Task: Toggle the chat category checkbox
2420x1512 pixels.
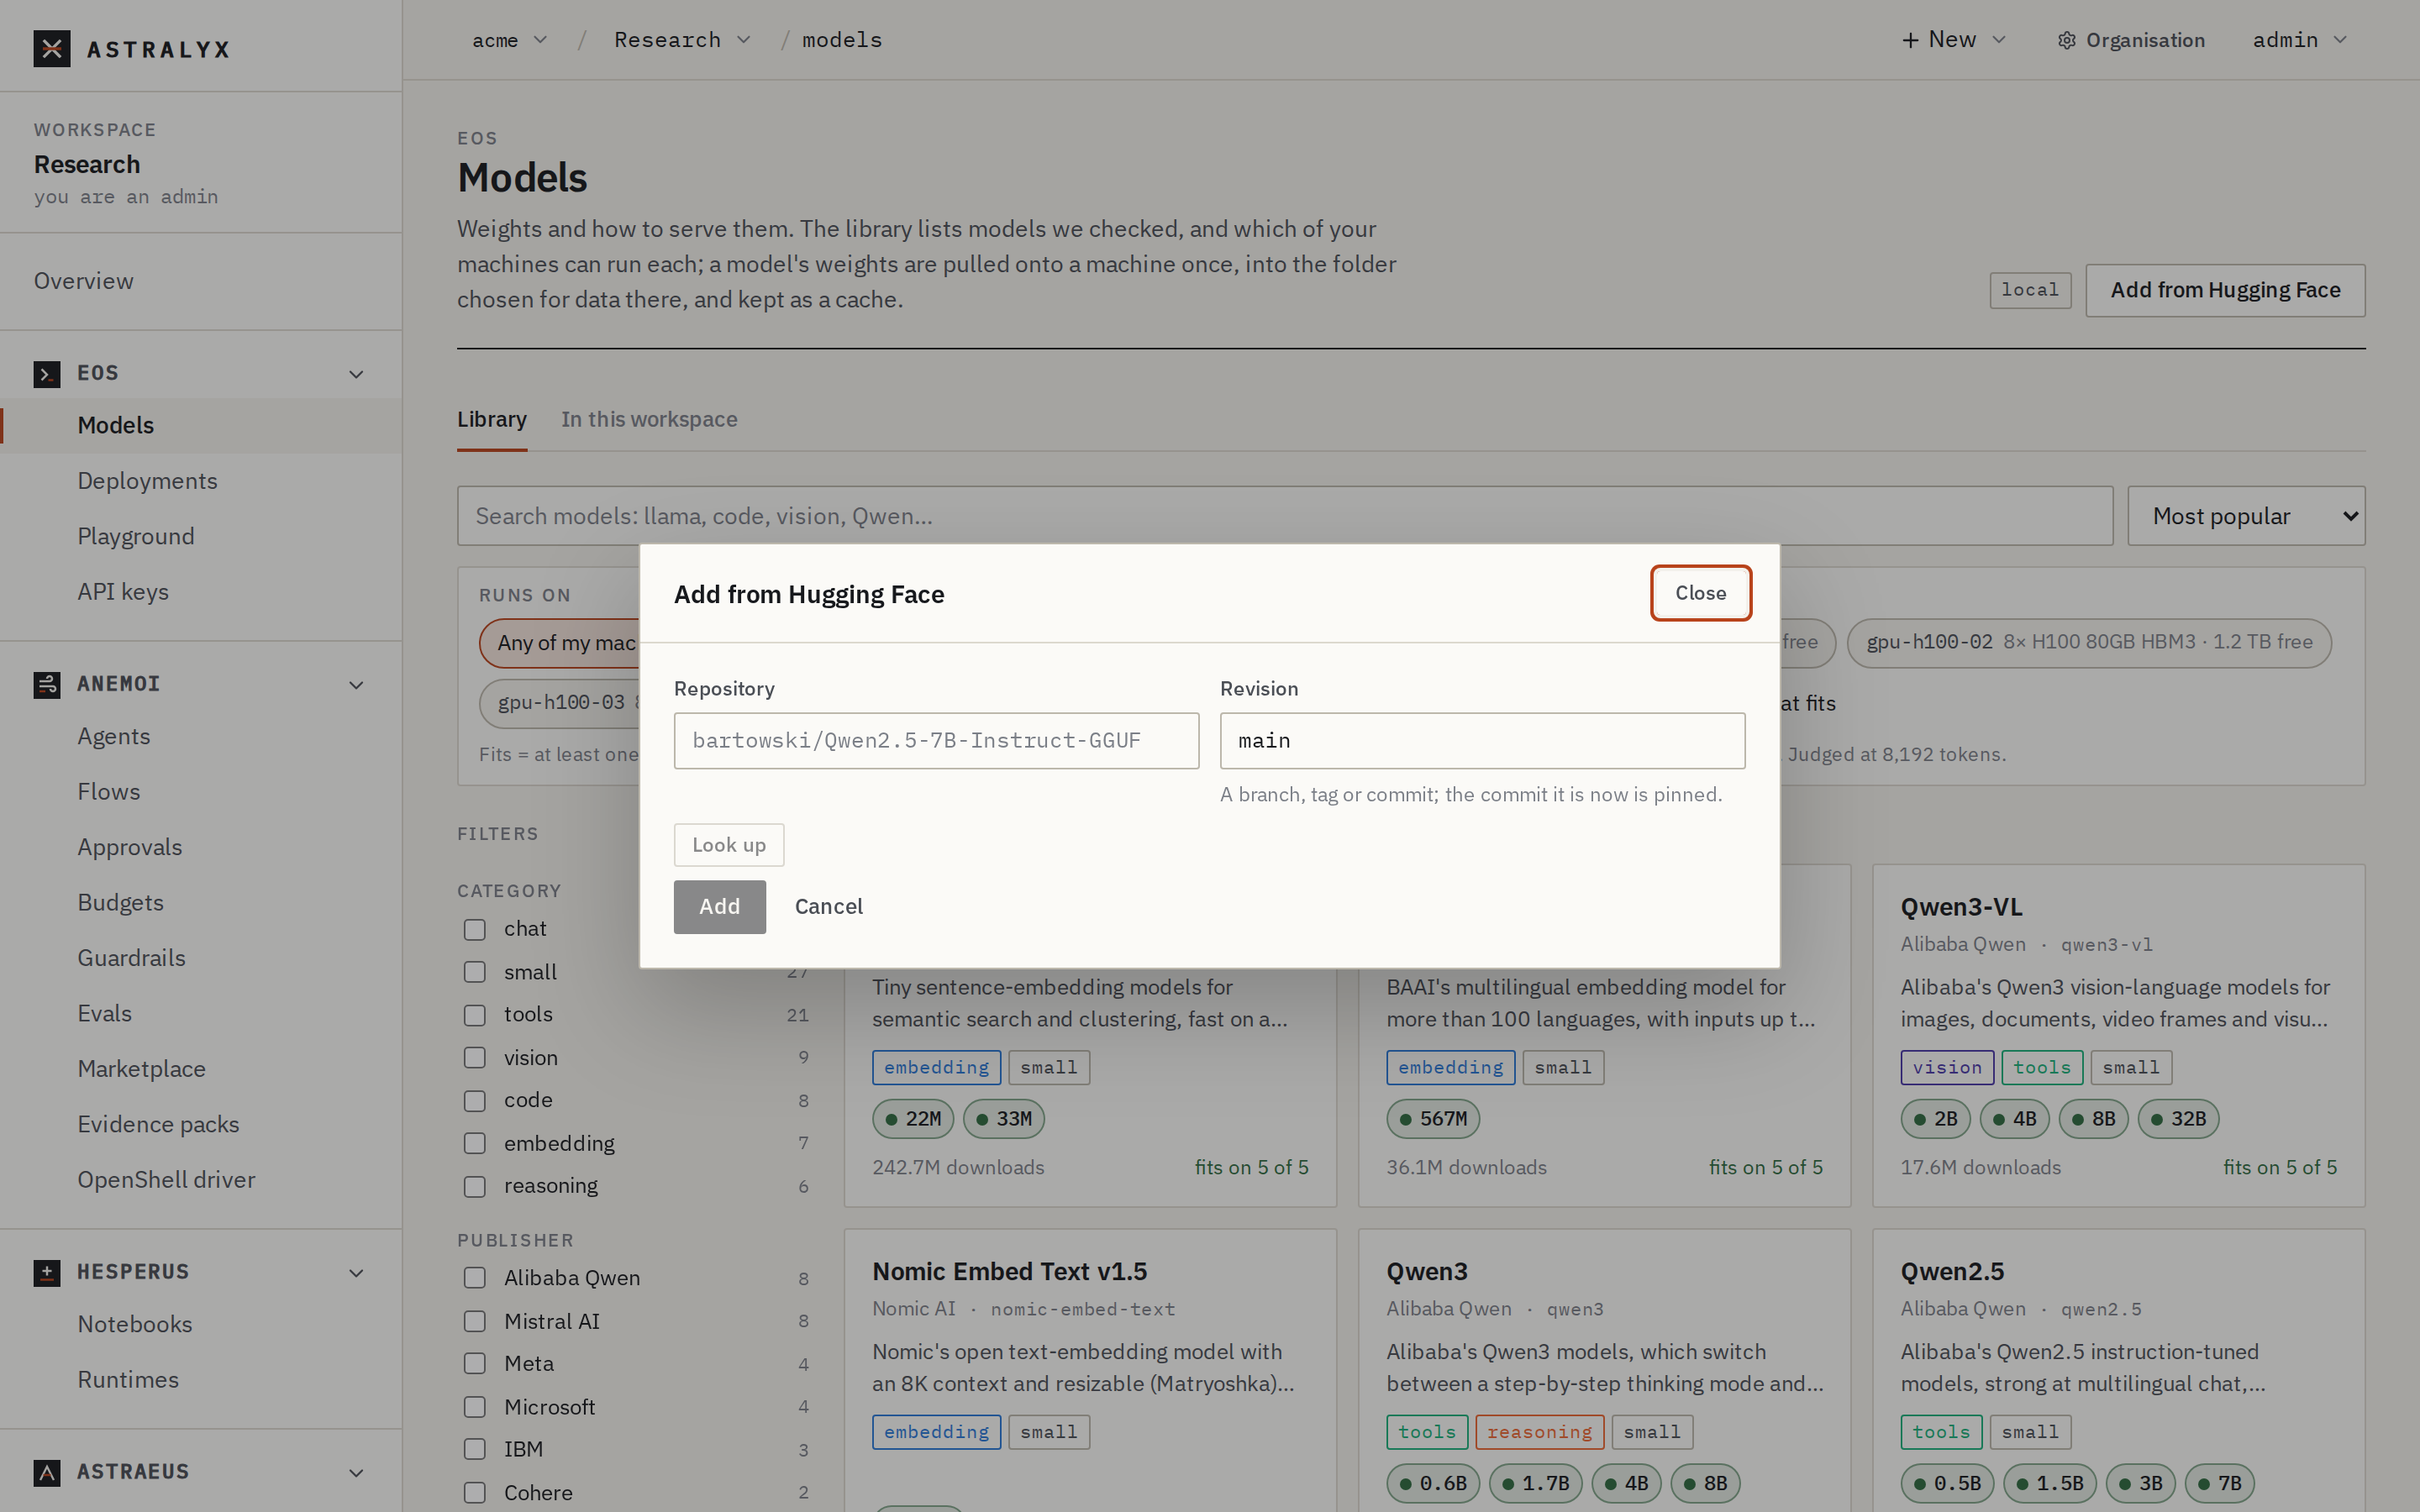Action: 475,930
